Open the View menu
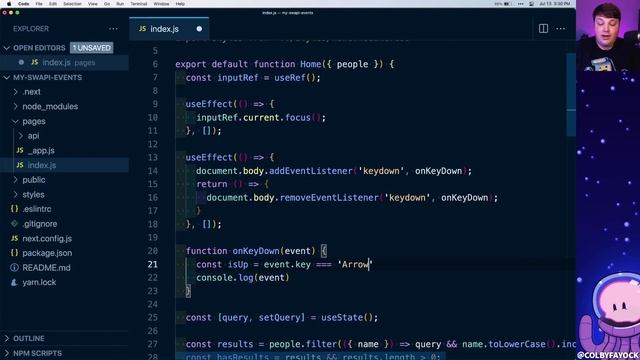Screen dimensions: 640x360 [x=93, y=4]
